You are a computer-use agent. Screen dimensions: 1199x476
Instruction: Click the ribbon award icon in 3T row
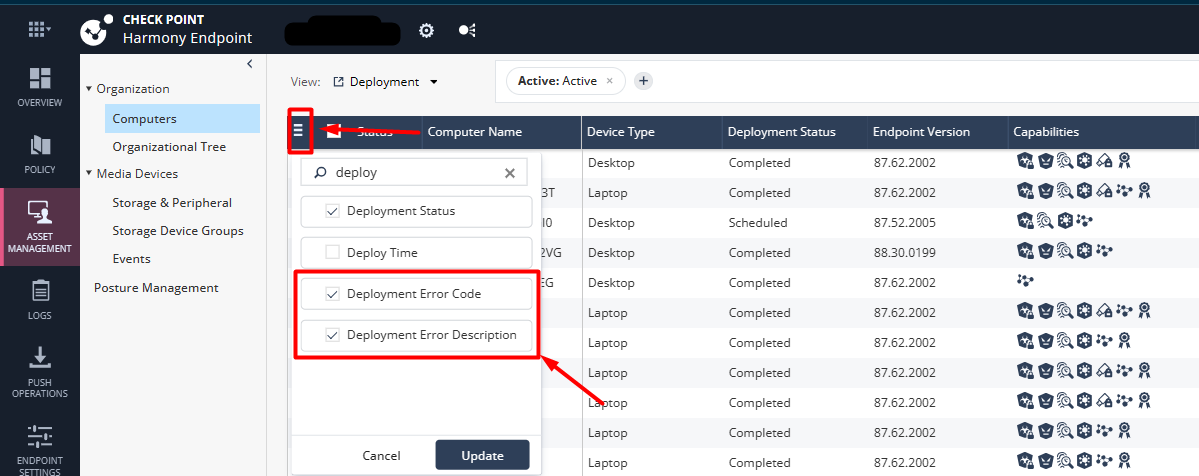pyautogui.click(x=1144, y=192)
